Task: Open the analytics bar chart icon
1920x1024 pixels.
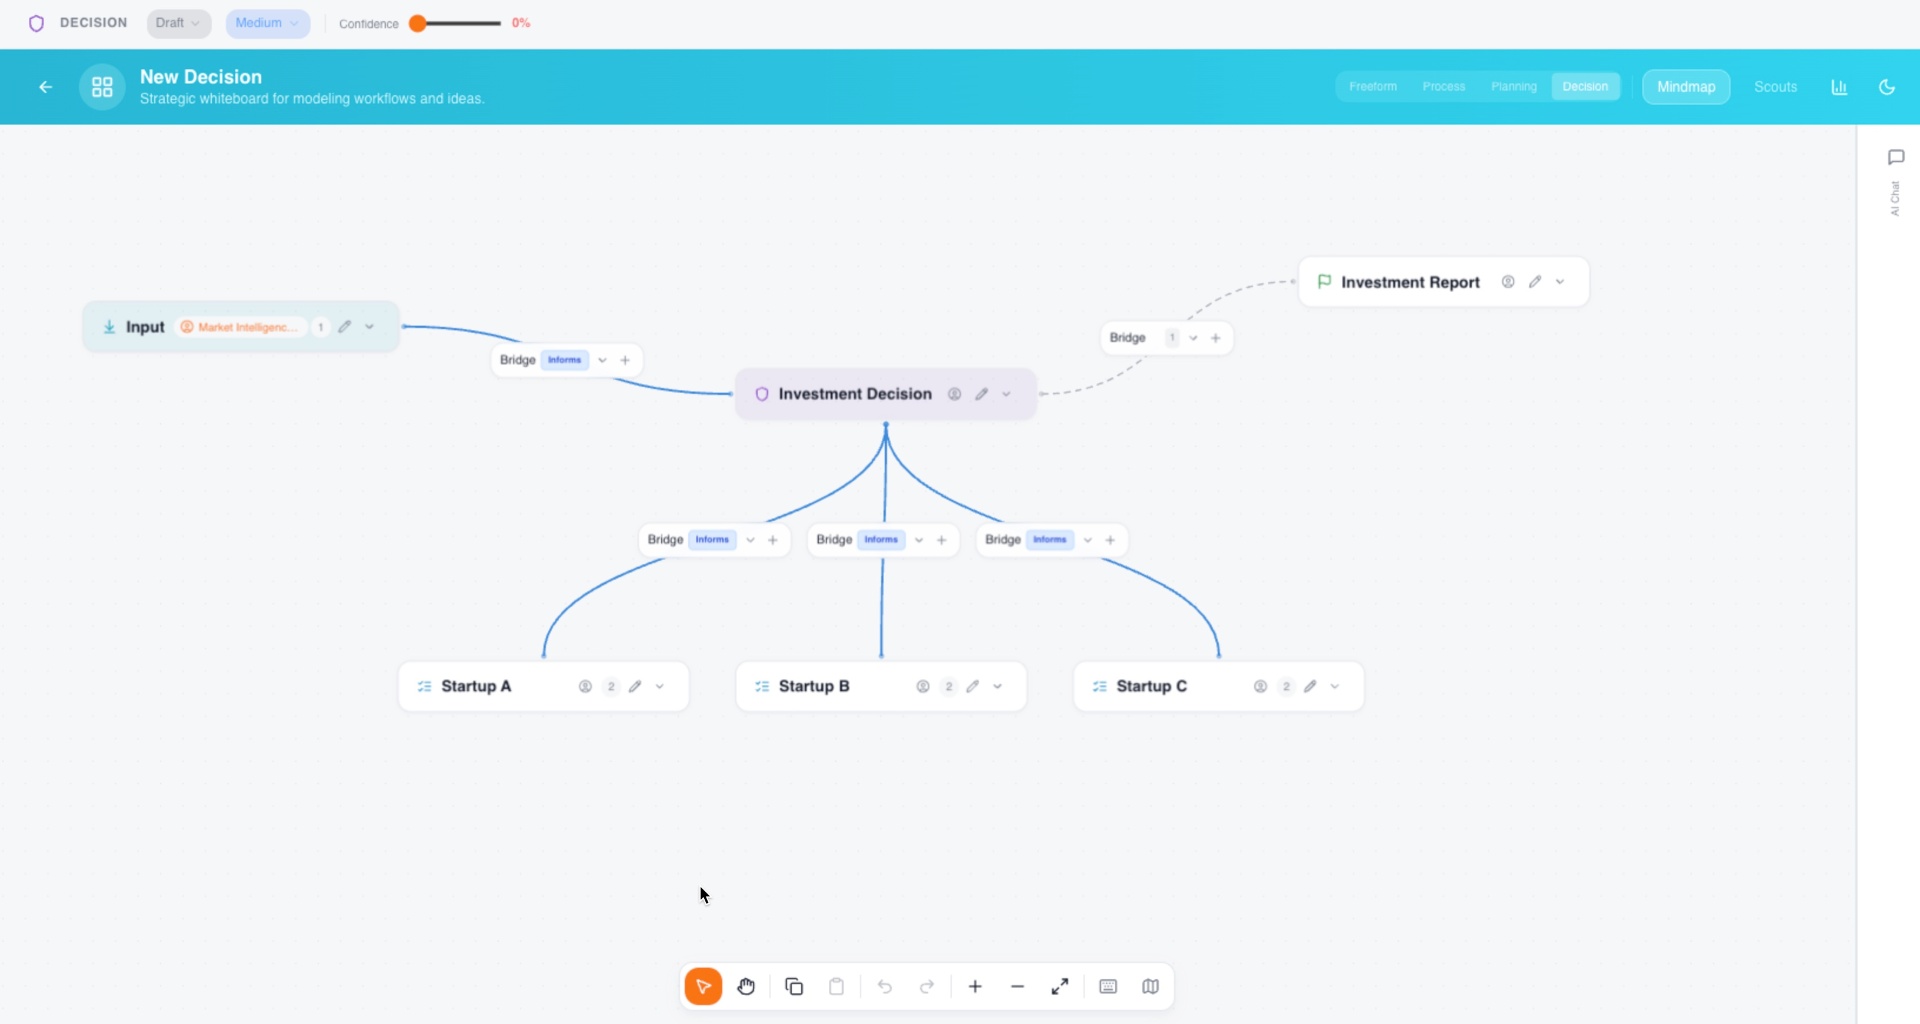Action: click(1839, 87)
